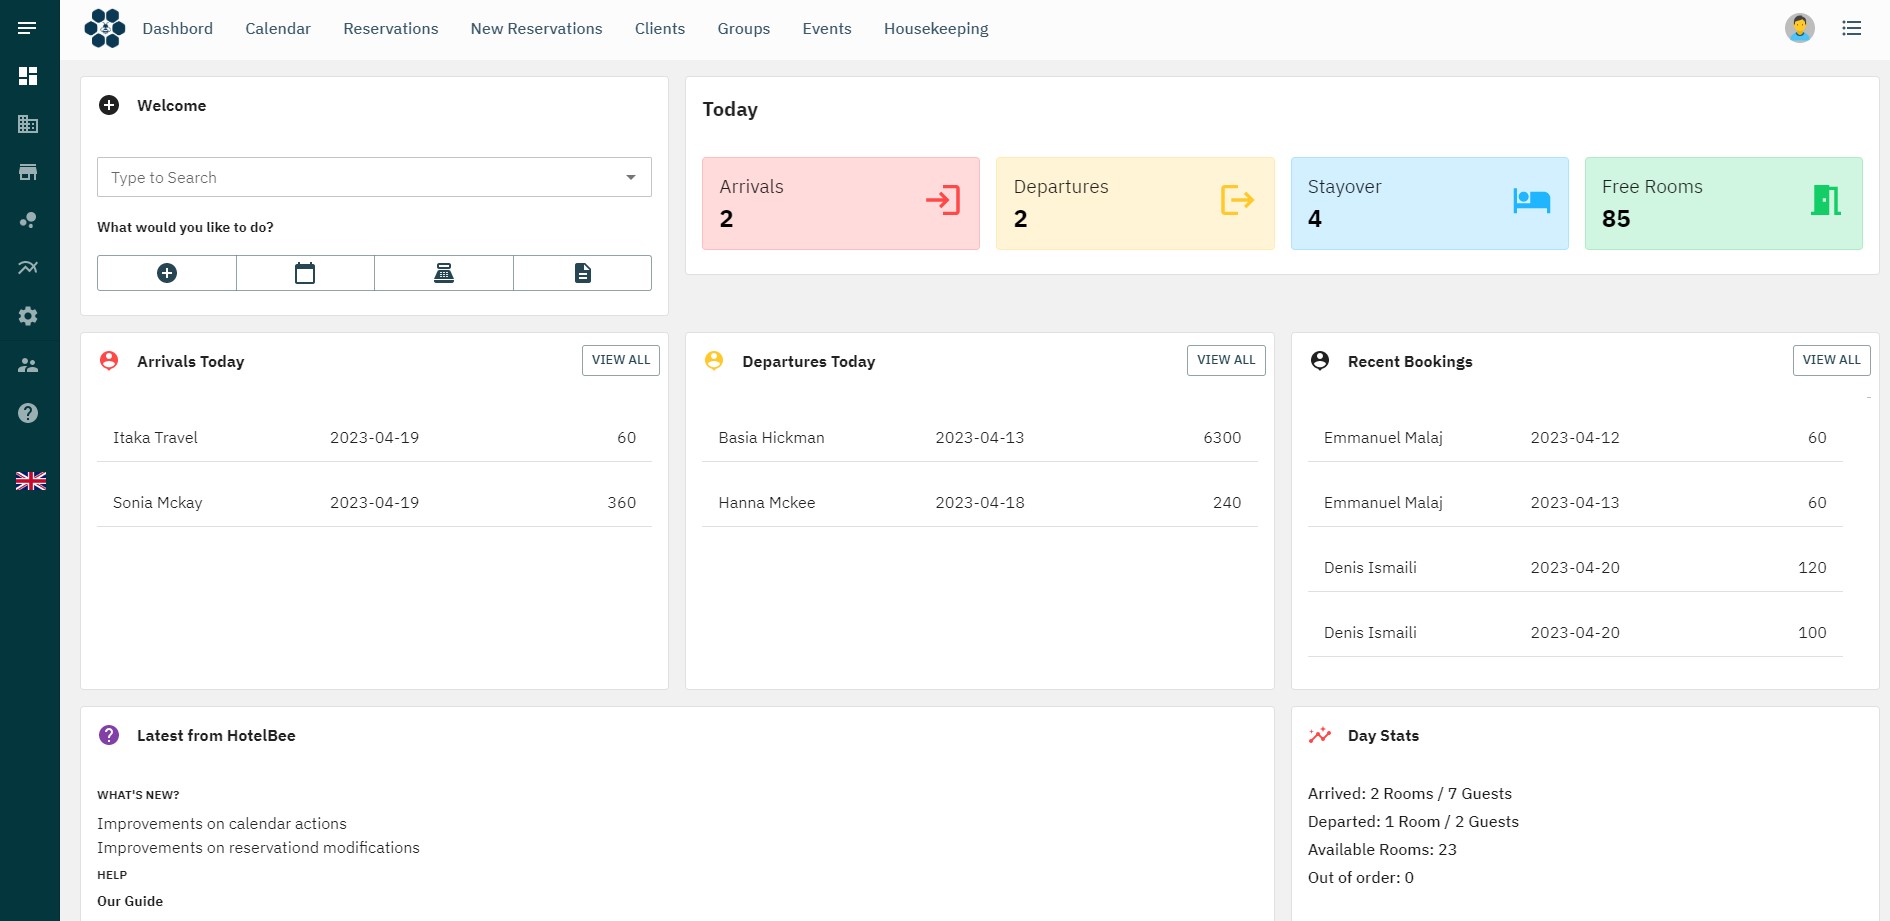Go to the Housekeeping menu item
The height and width of the screenshot is (921, 1890).
tap(935, 29)
